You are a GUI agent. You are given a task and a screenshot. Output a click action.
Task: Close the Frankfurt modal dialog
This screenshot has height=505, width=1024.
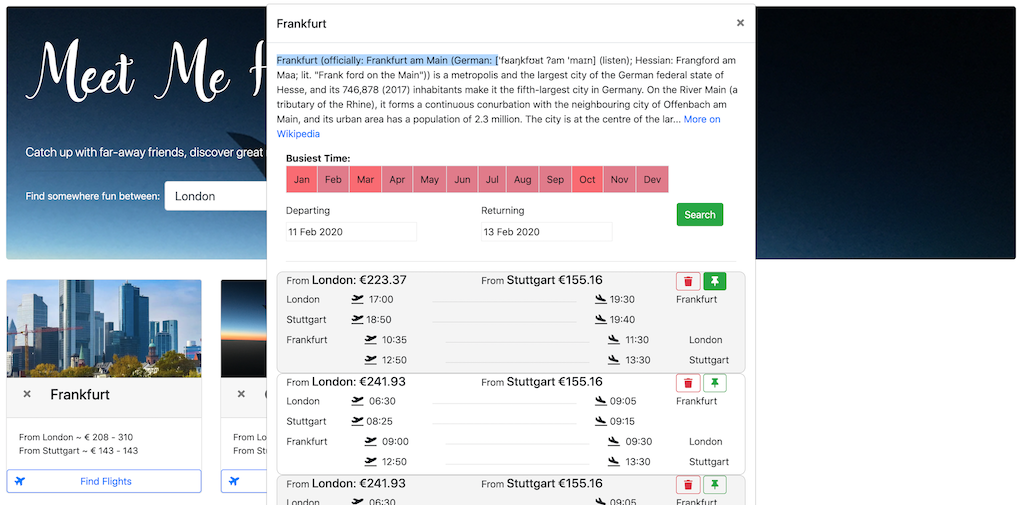pyautogui.click(x=740, y=23)
